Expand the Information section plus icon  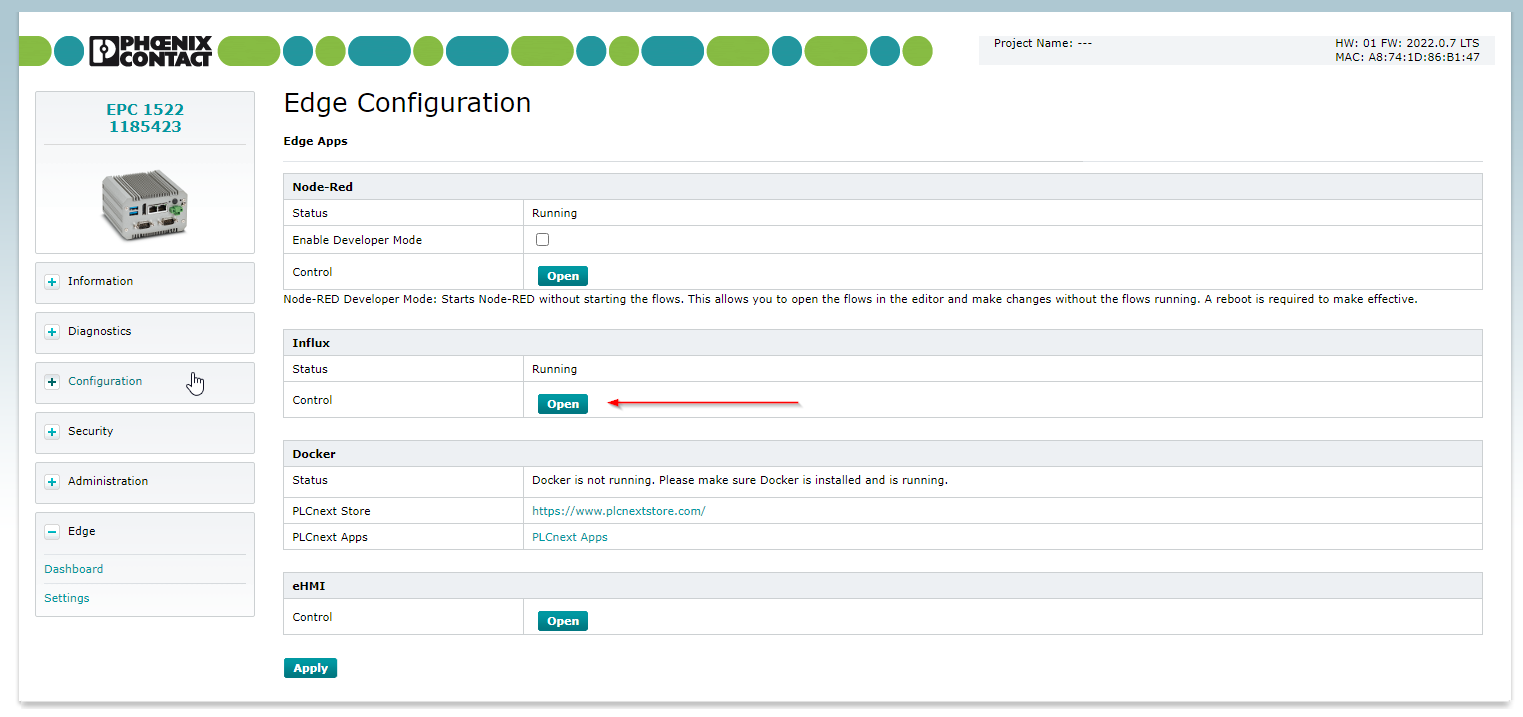[x=52, y=282]
